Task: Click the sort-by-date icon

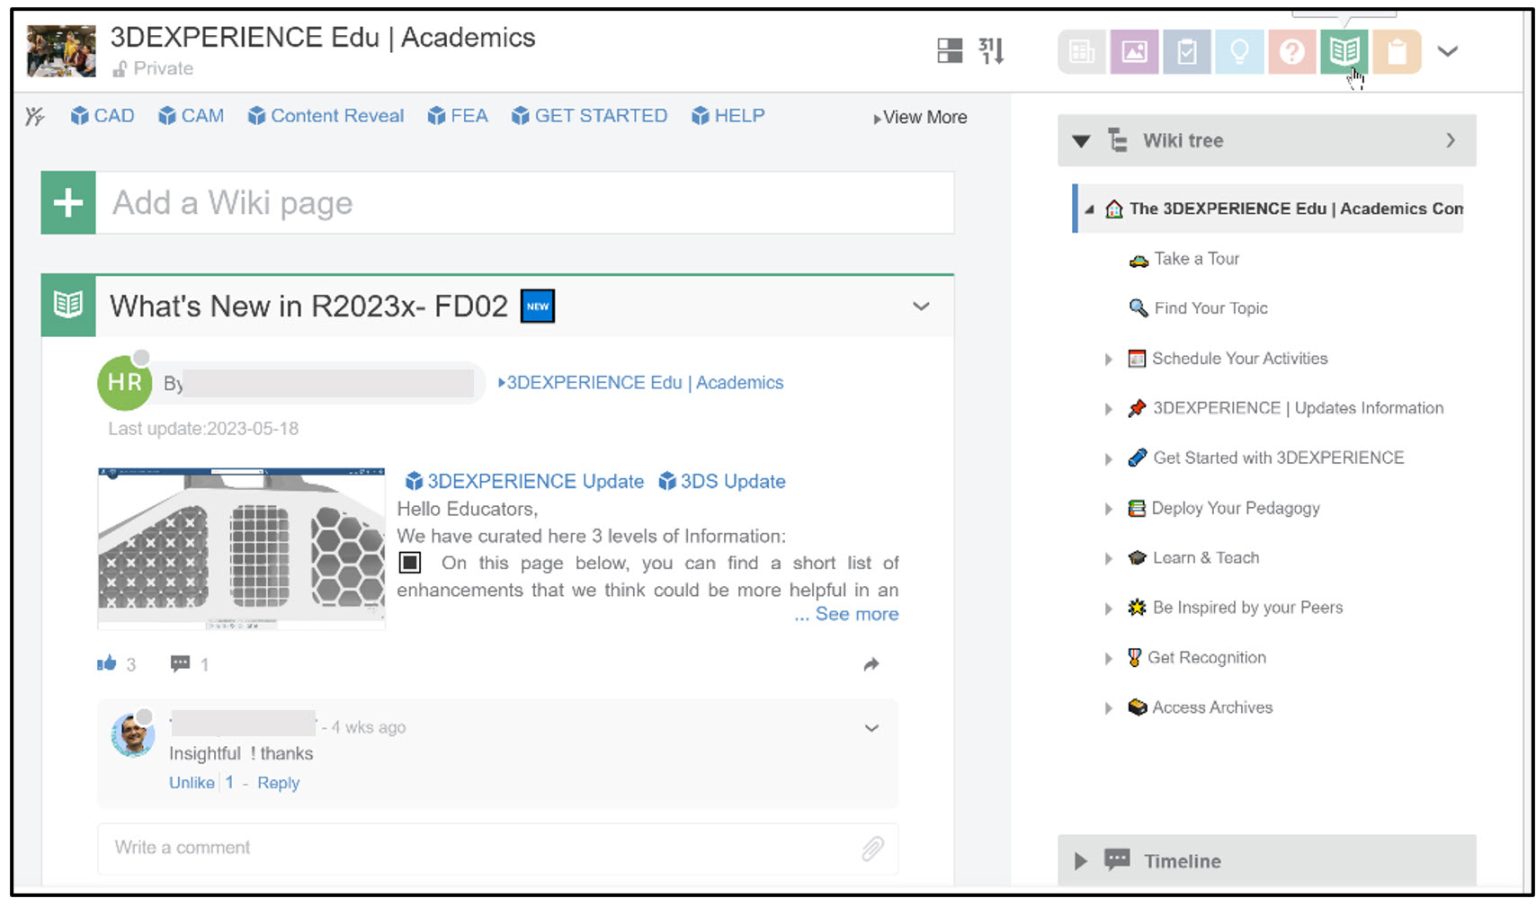Action: pyautogui.click(x=990, y=51)
